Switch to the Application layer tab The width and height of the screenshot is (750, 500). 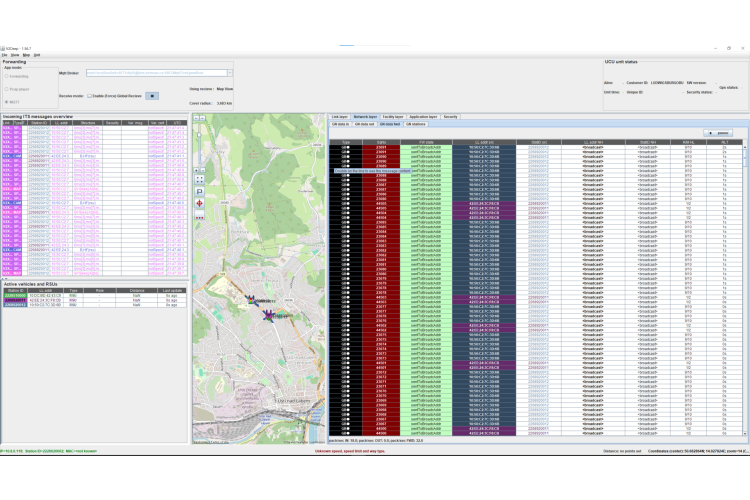(423, 117)
